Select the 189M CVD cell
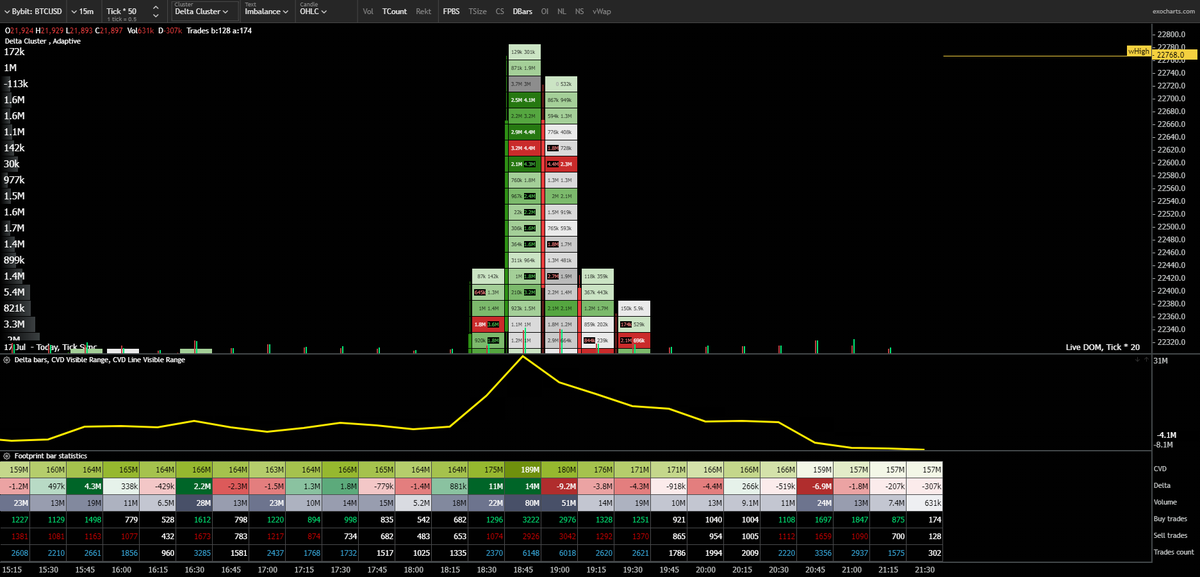Viewport: 1200px width, 577px height. click(x=523, y=469)
